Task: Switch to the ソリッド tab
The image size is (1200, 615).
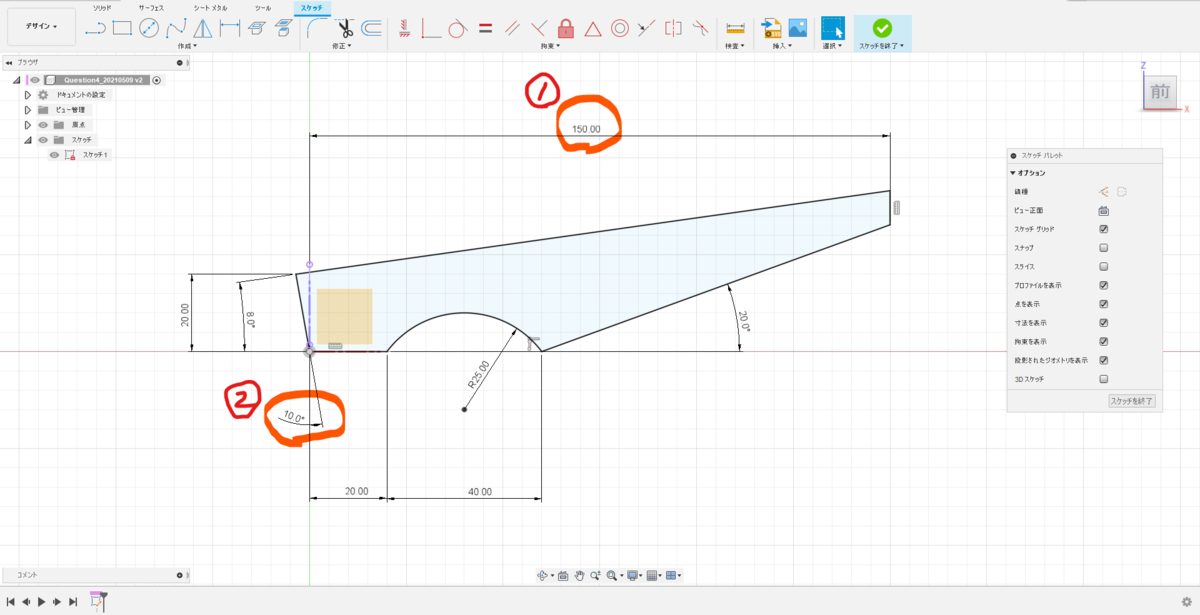Action: click(x=102, y=7)
